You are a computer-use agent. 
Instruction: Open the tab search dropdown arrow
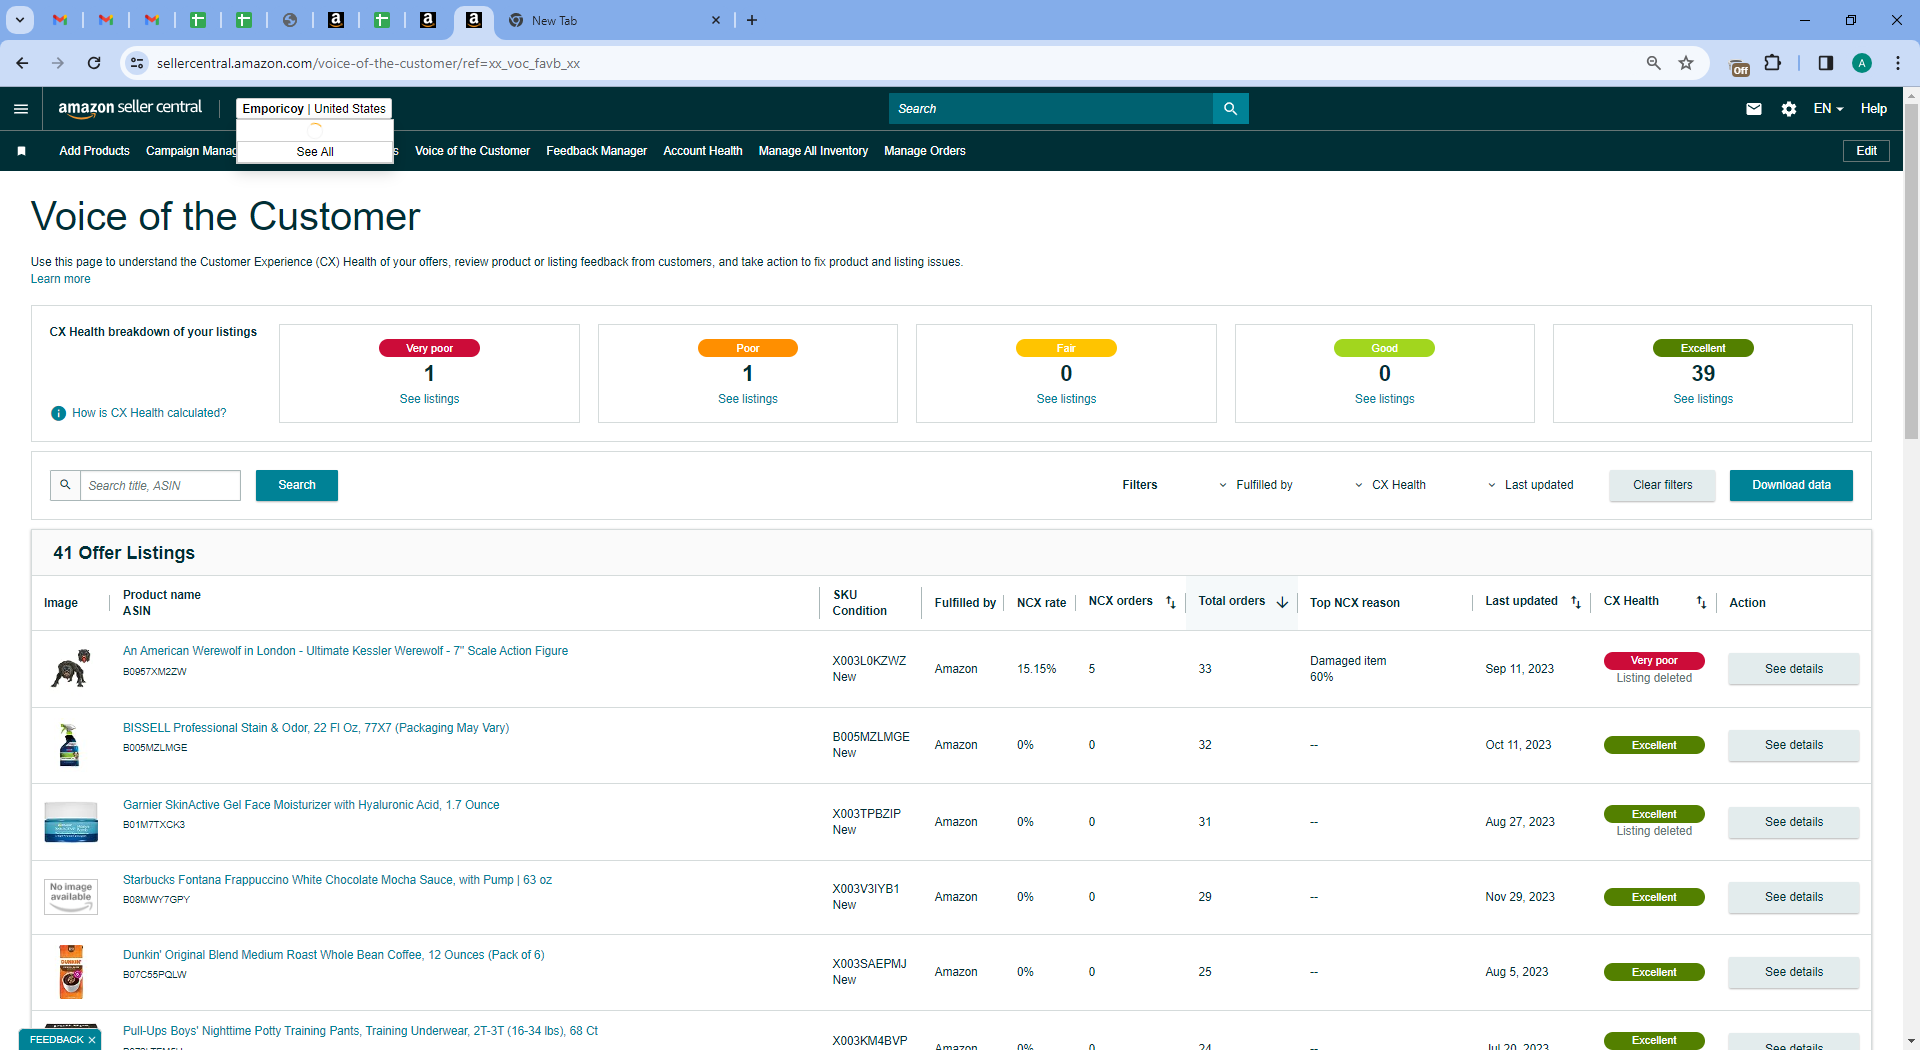(x=20, y=20)
